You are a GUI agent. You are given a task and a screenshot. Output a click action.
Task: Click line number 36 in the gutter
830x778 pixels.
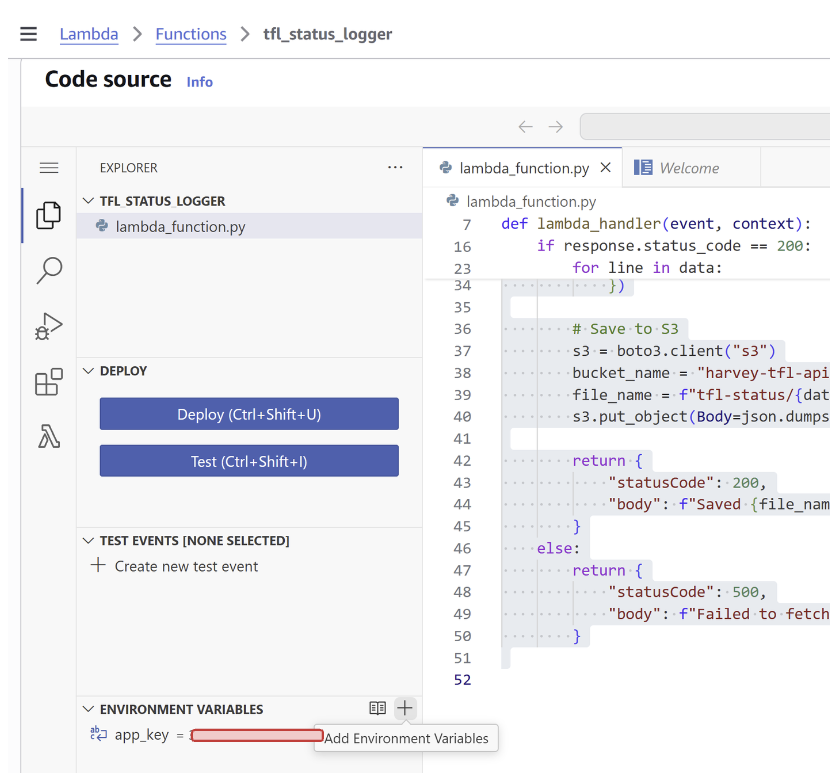point(463,329)
